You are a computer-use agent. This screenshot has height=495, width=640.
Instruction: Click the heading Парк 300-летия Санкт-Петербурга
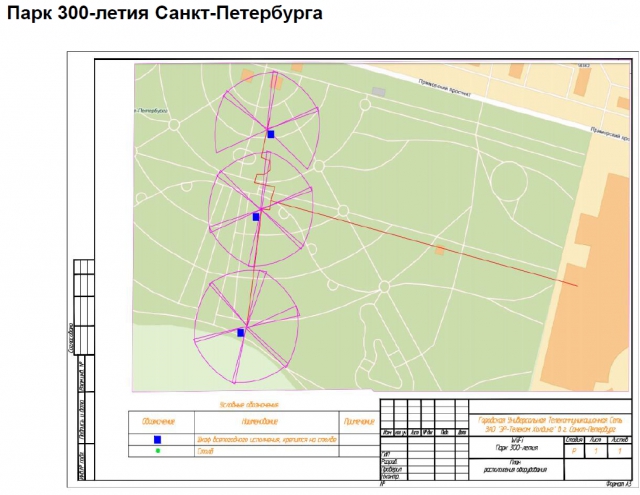tap(165, 13)
